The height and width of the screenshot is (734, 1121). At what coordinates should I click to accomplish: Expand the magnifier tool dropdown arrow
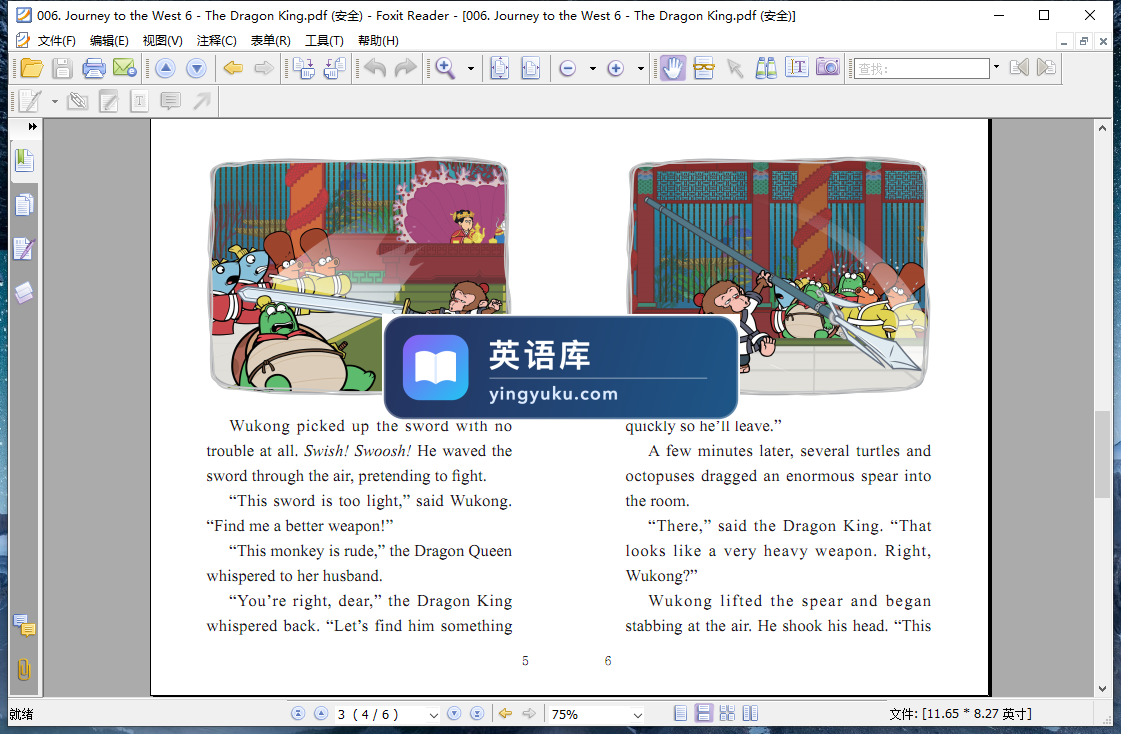tap(470, 69)
